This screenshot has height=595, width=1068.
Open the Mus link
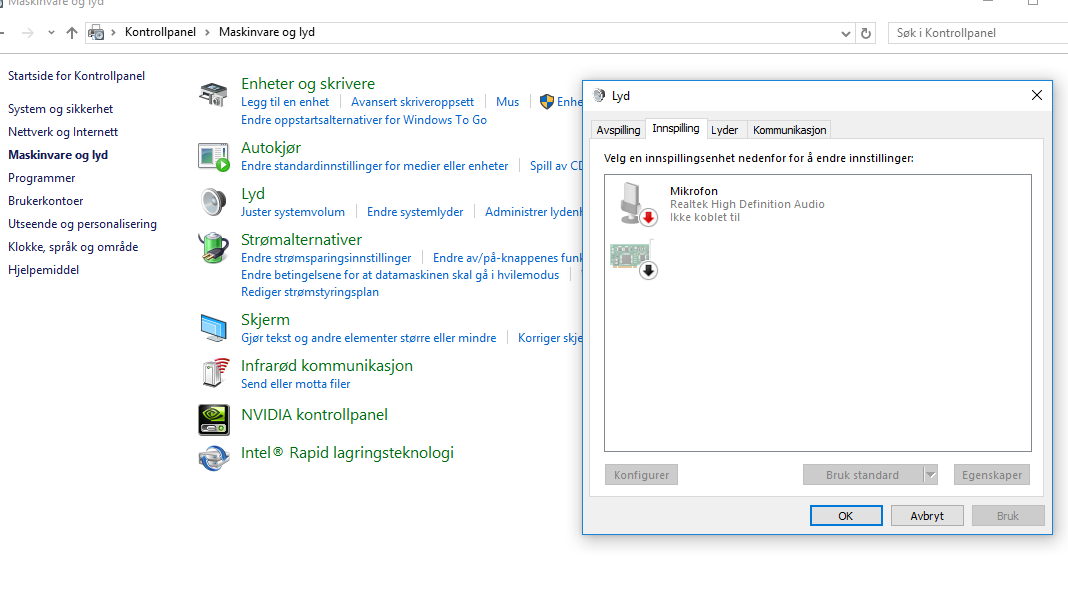coord(507,102)
